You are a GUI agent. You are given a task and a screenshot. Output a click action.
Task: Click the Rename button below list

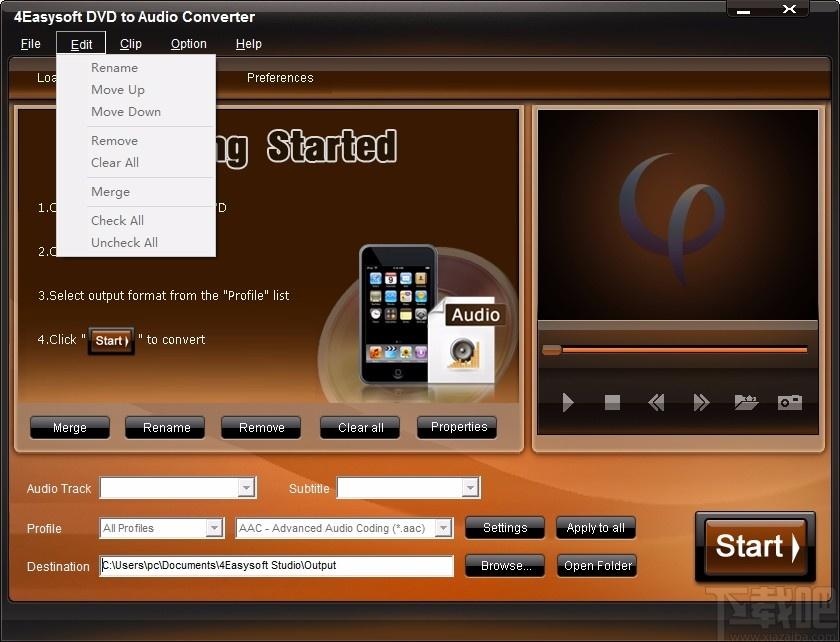pyautogui.click(x=167, y=428)
